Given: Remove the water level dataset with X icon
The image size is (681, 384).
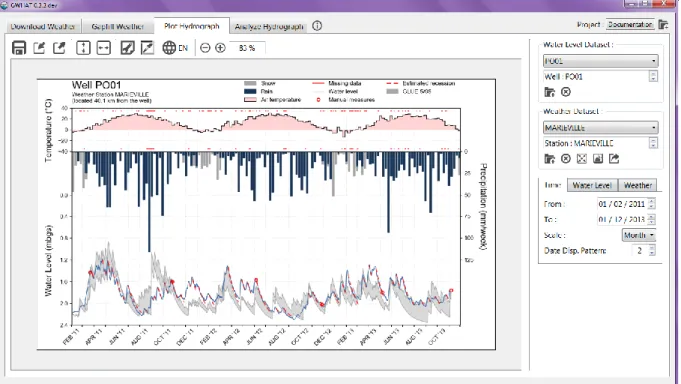Looking at the screenshot, I should [565, 92].
